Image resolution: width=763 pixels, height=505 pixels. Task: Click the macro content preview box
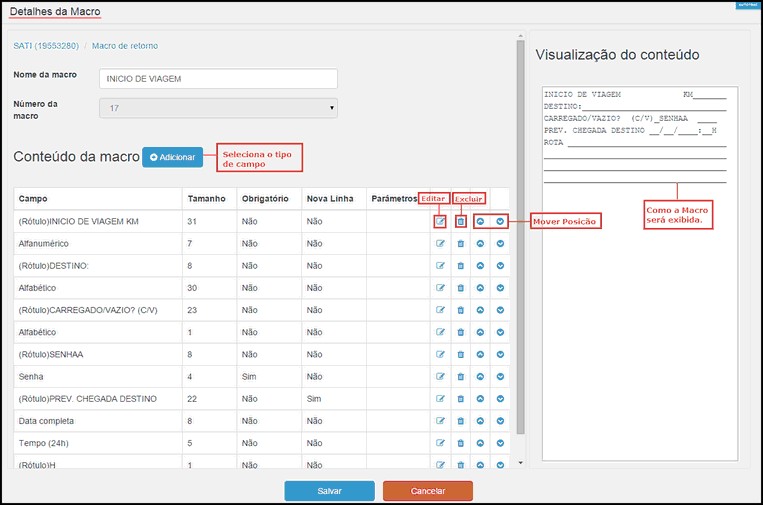pyautogui.click(x=640, y=273)
